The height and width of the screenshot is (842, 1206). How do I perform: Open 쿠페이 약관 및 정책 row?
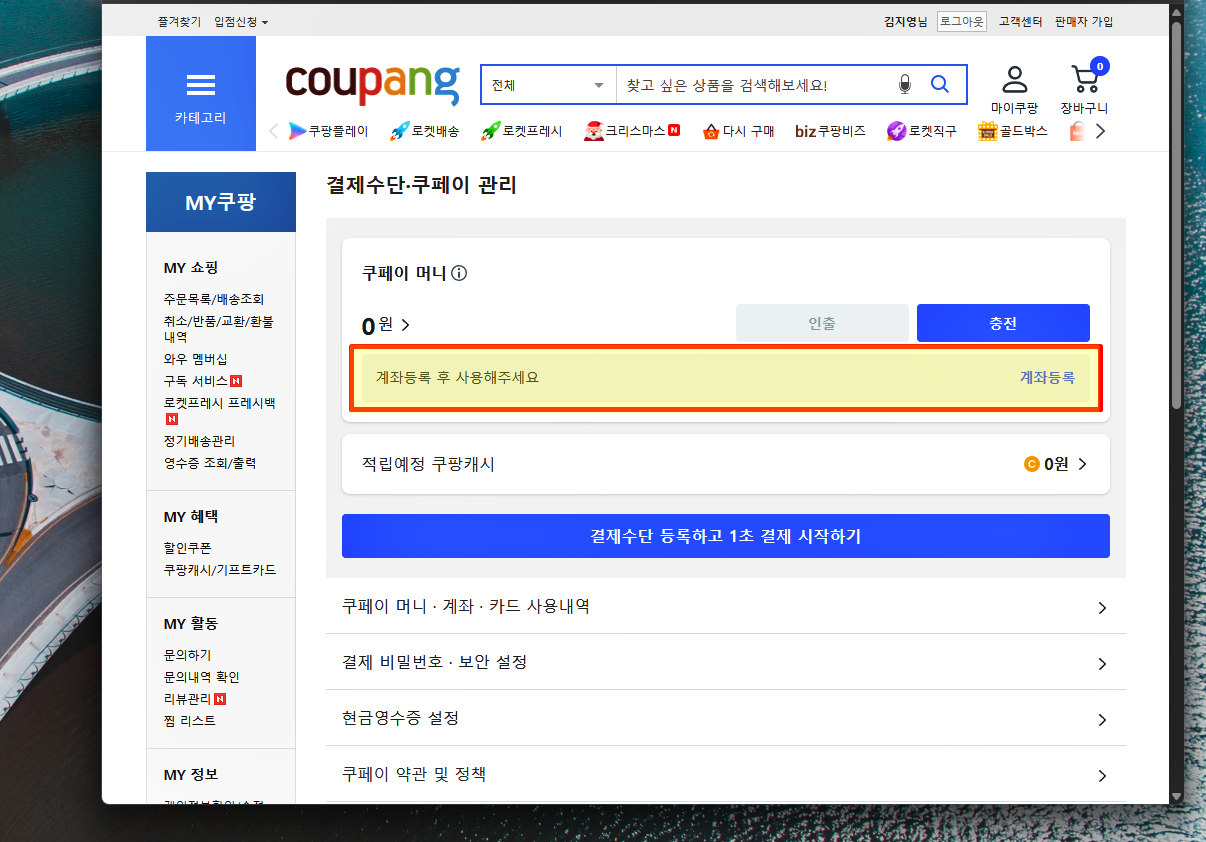[x=726, y=774]
